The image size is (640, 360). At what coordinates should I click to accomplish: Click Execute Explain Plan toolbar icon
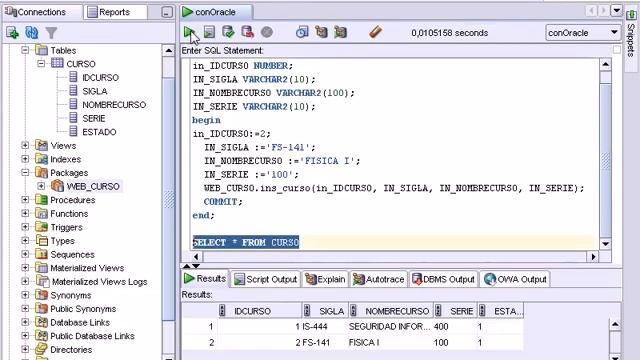321,32
